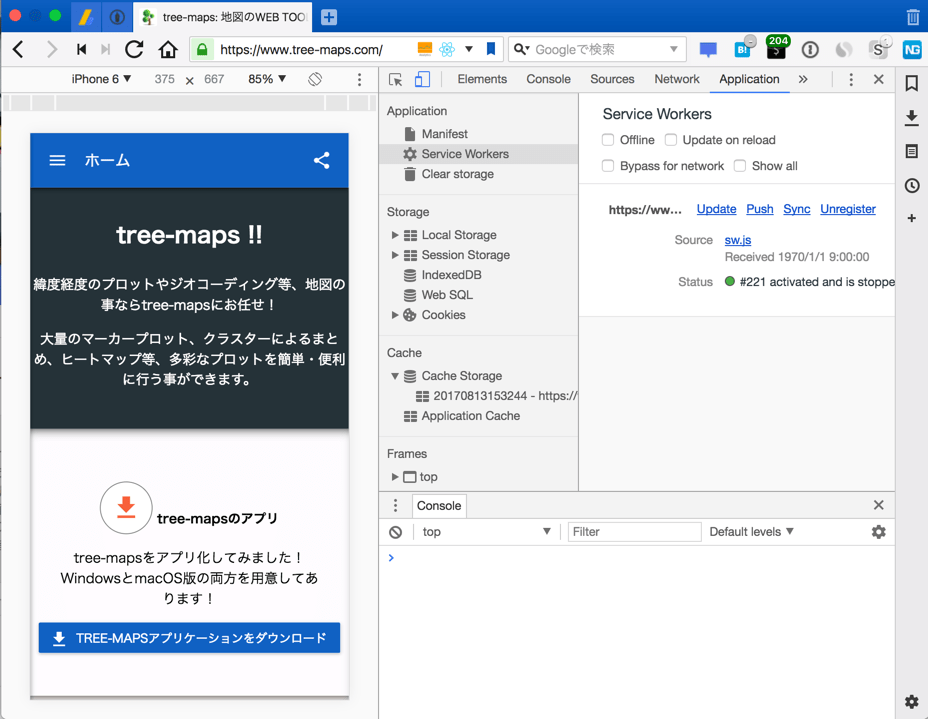Screen dimensions: 928x719
Task: Check the Show all checkbox
Action: coord(740,166)
